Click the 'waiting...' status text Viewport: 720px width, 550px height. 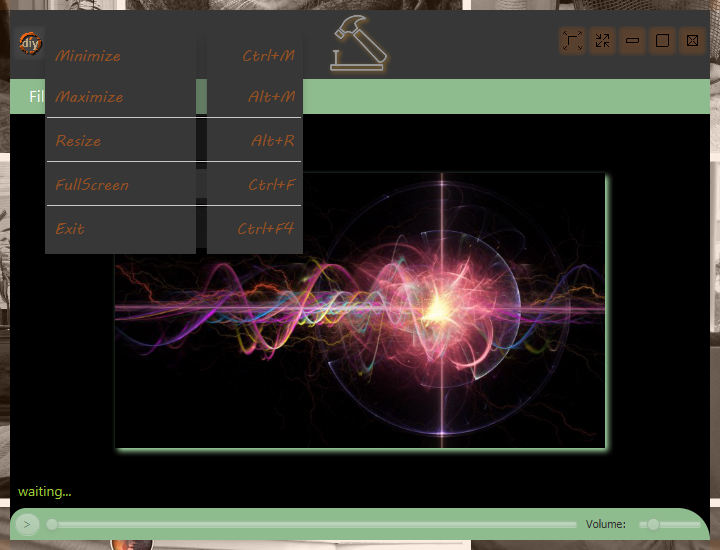[x=45, y=492]
